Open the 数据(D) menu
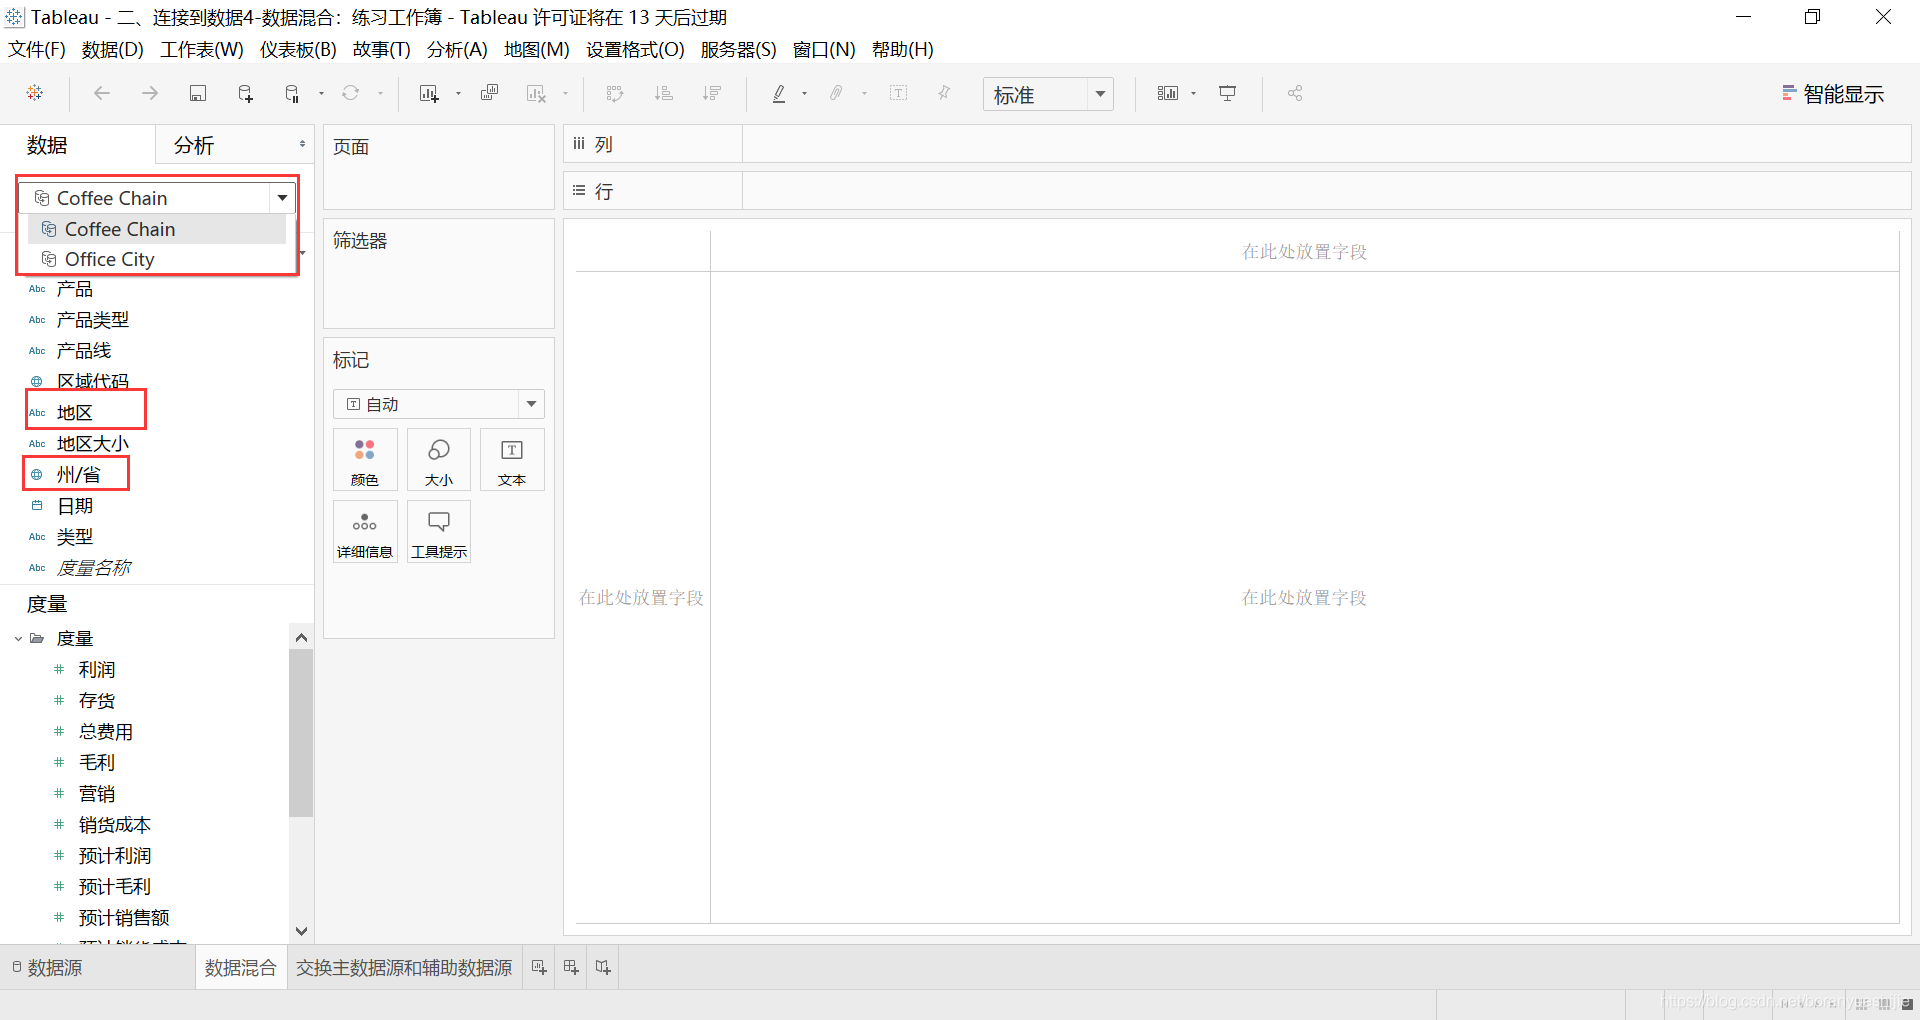Image resolution: width=1920 pixels, height=1020 pixels. click(113, 49)
